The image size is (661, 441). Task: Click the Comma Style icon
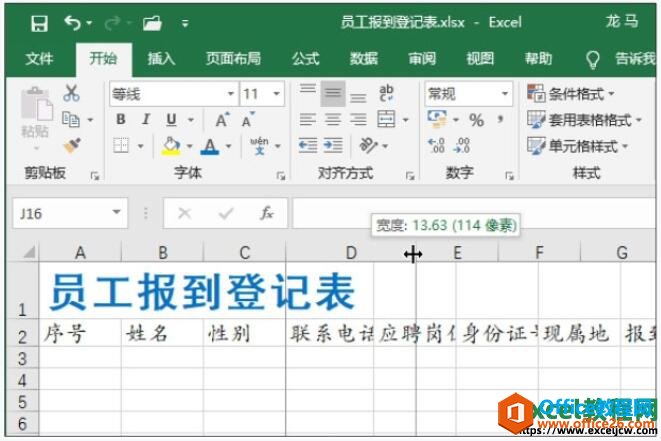coord(500,119)
